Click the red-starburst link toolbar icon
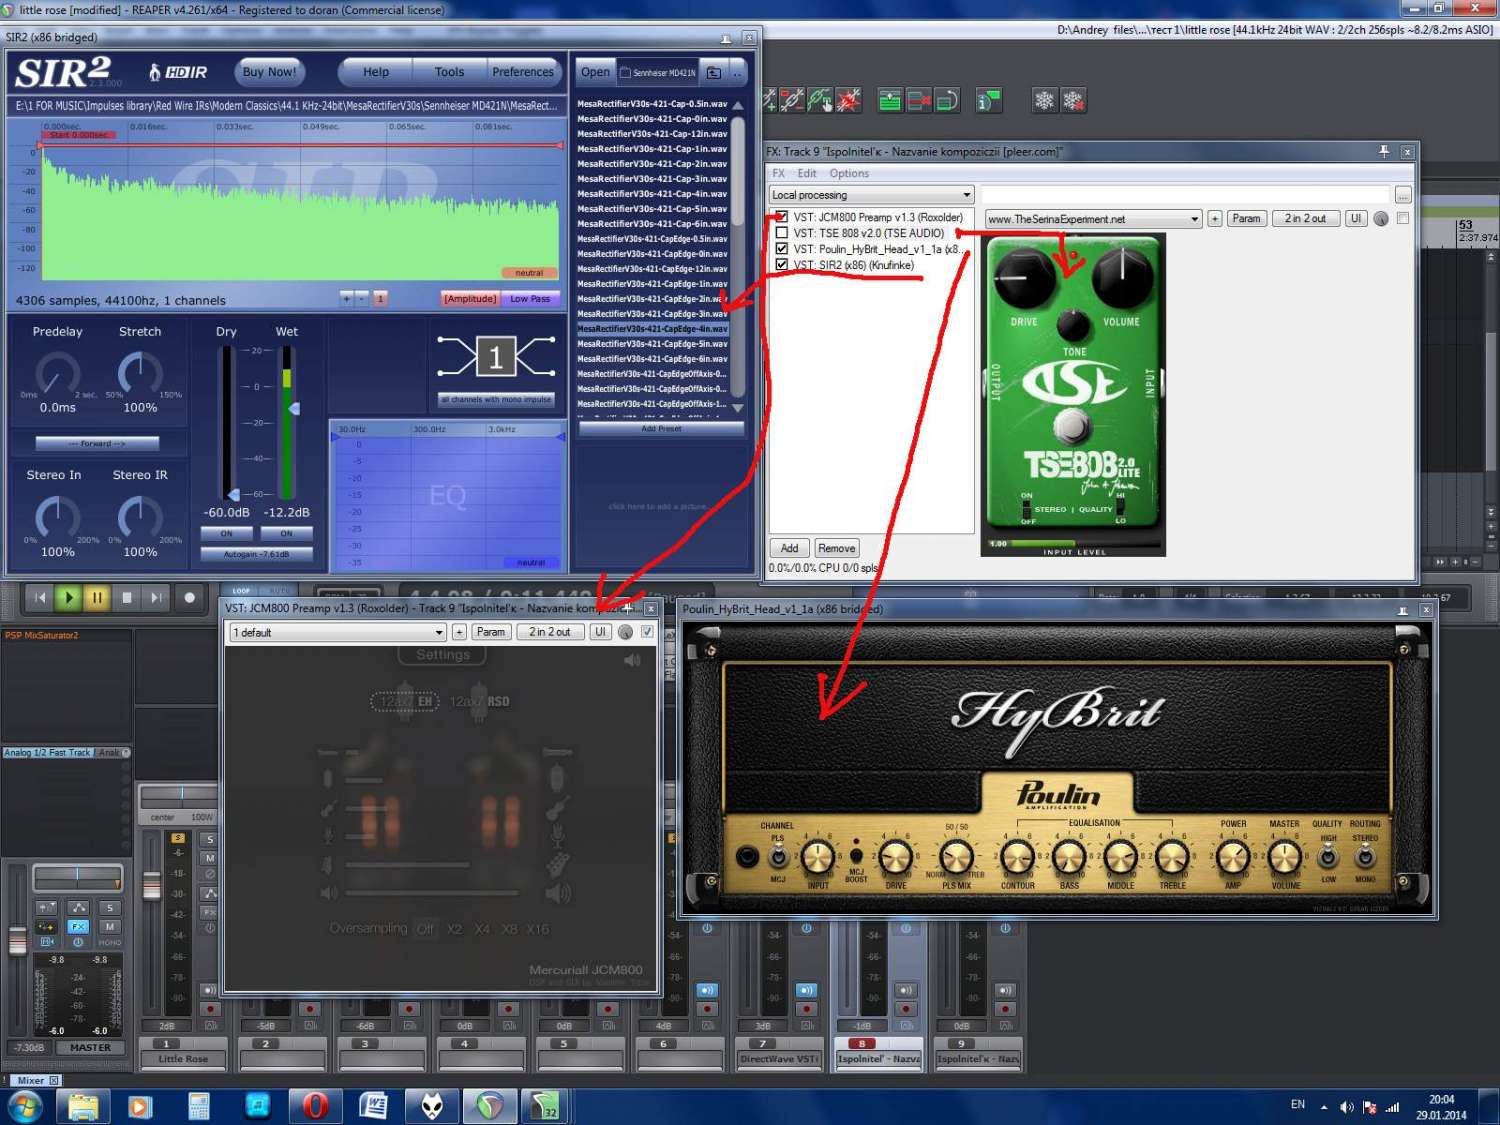Screen dimensions: 1500x1125 click(849, 100)
